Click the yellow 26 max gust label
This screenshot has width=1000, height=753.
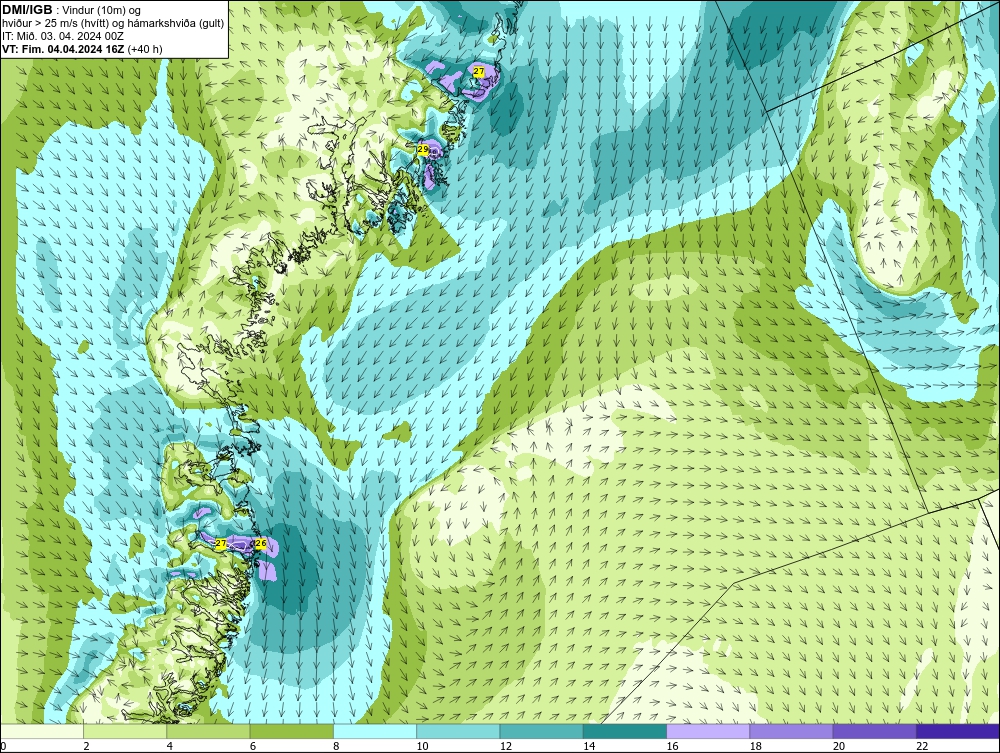[x=260, y=543]
